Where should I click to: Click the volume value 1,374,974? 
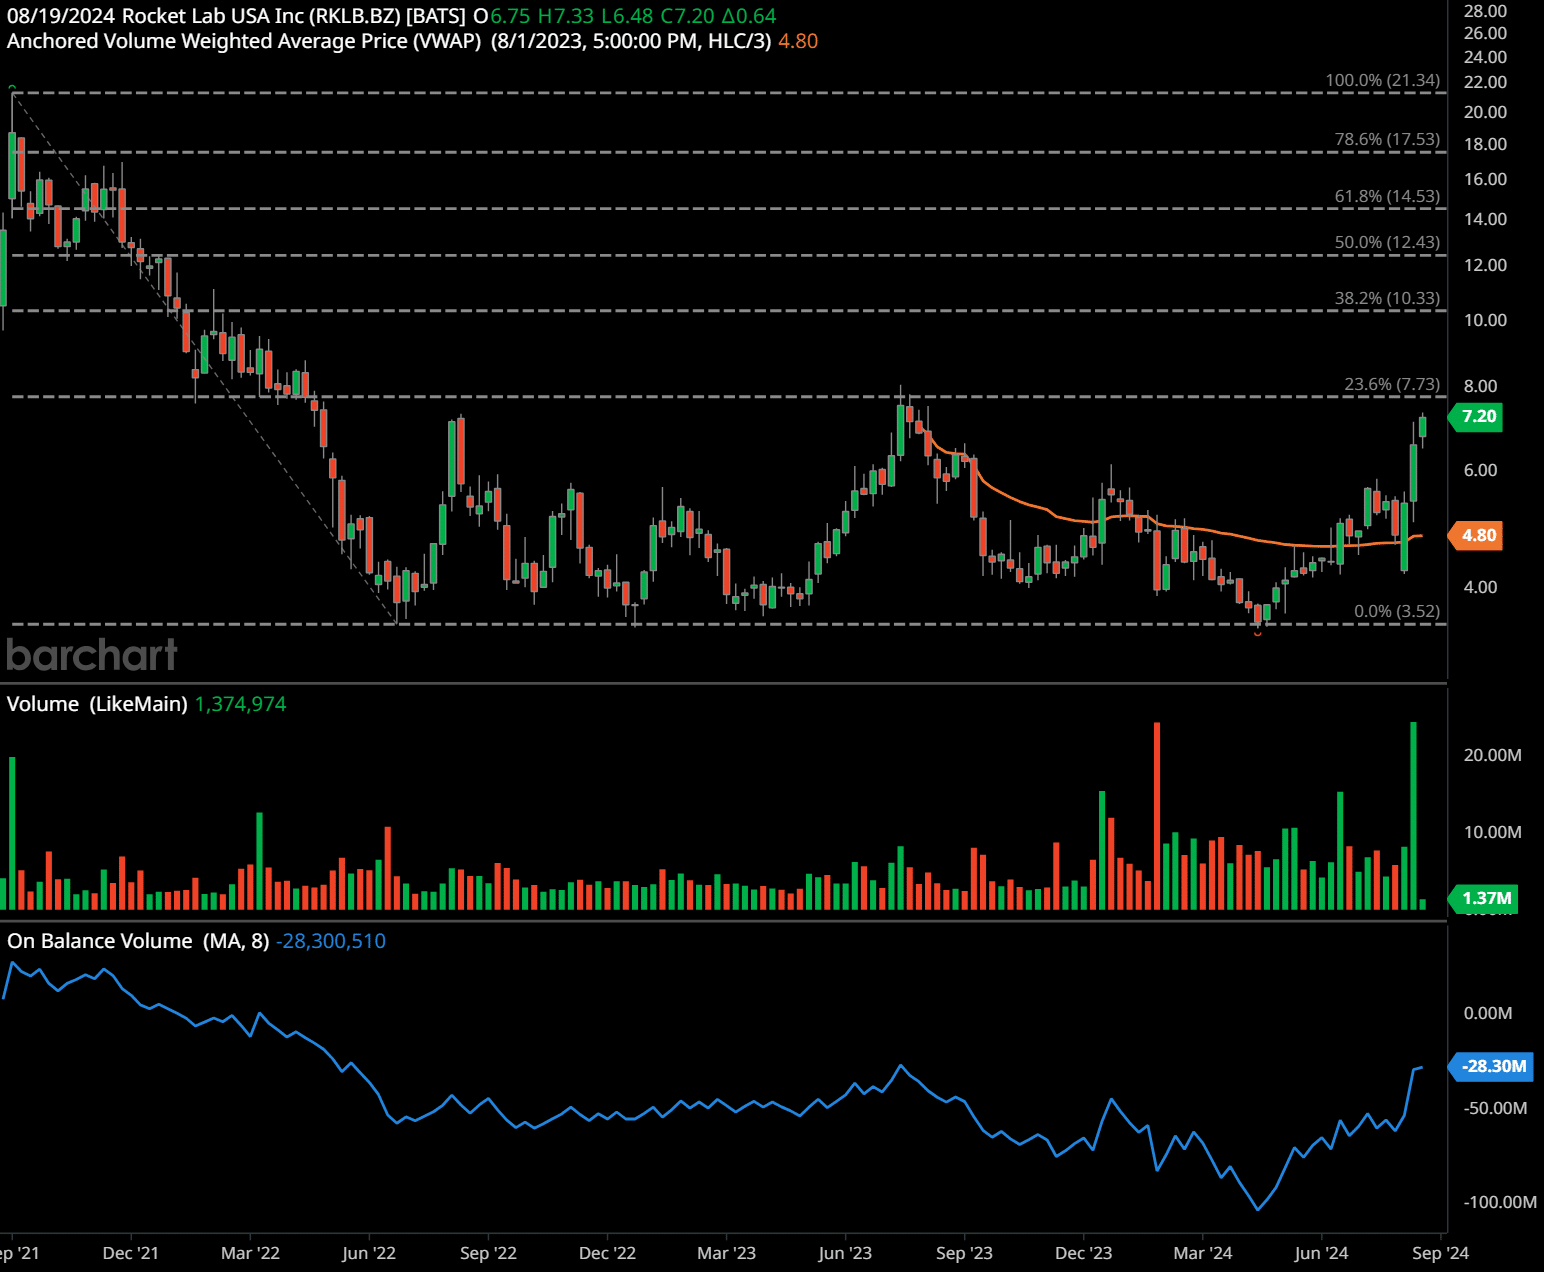tap(240, 704)
